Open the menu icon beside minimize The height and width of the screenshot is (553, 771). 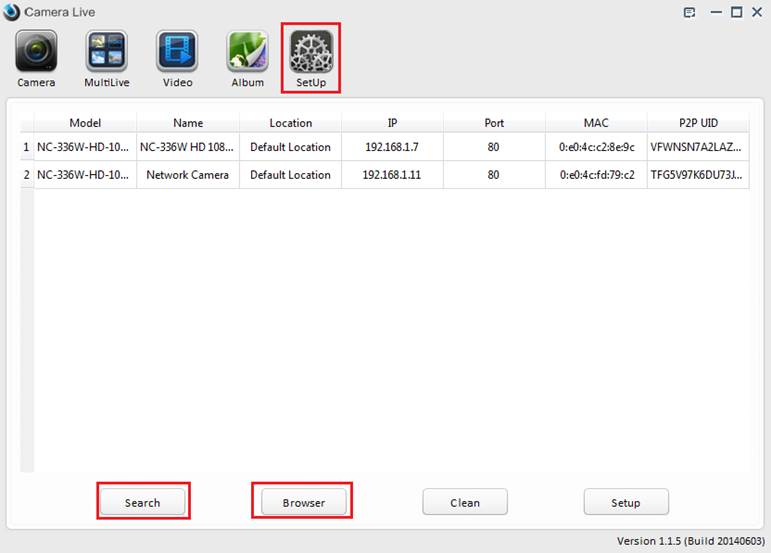click(x=689, y=12)
